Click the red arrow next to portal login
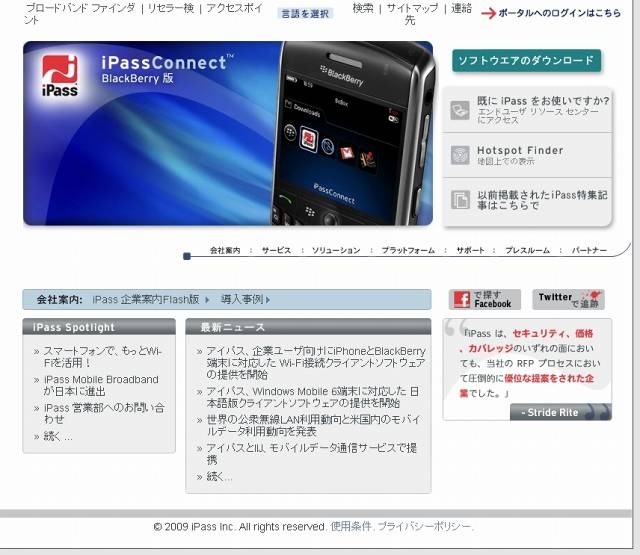The image size is (640, 555). 488,13
